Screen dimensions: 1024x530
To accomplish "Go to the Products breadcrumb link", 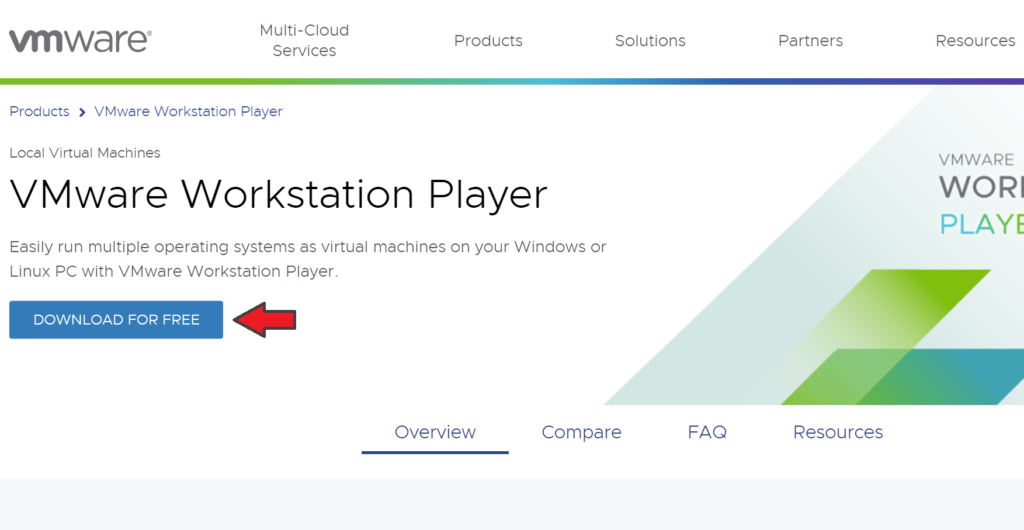I will (x=39, y=112).
